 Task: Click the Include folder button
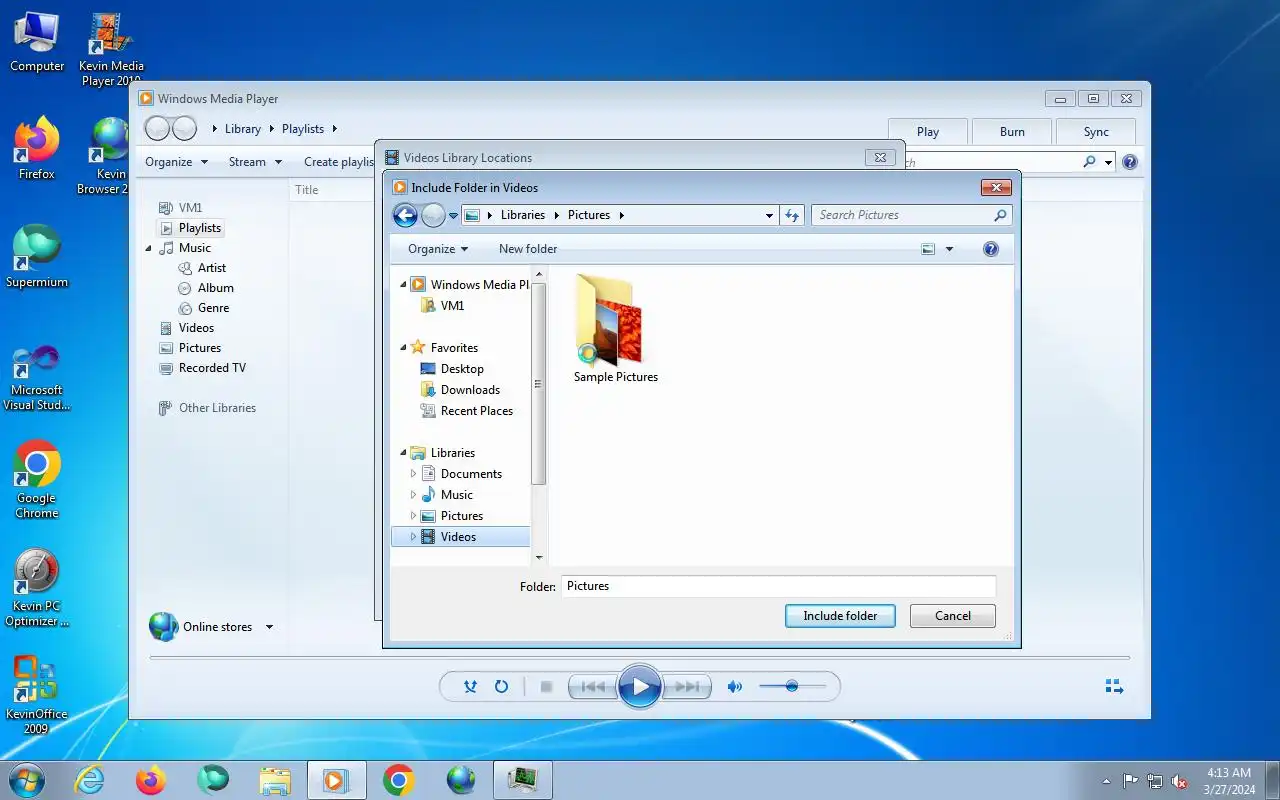click(840, 616)
